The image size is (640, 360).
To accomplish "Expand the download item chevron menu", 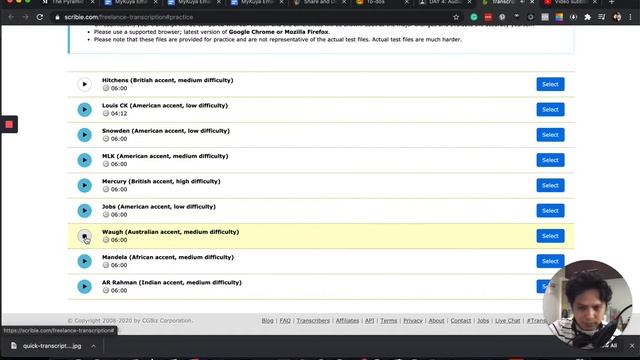I will click(93, 346).
